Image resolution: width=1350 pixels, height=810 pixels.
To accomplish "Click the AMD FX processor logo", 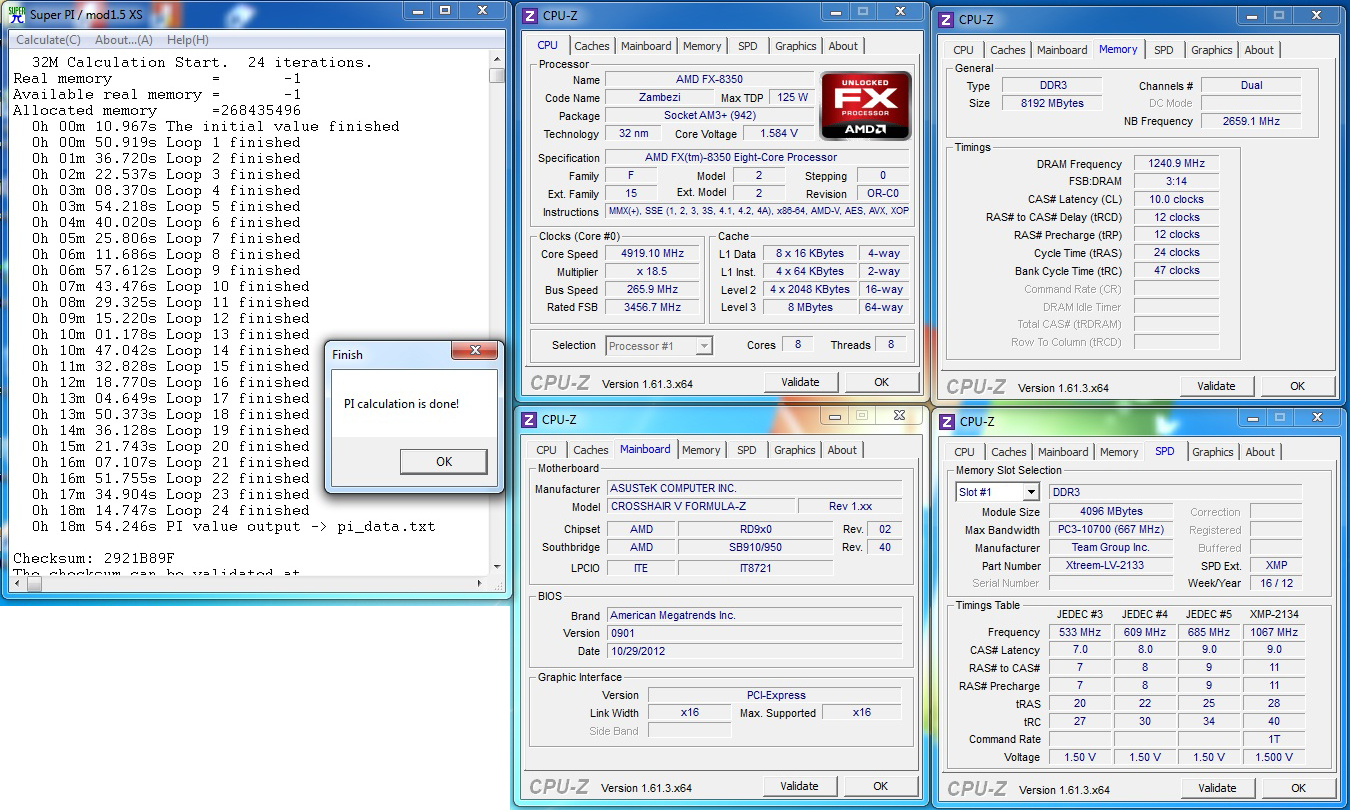I will (x=865, y=105).
